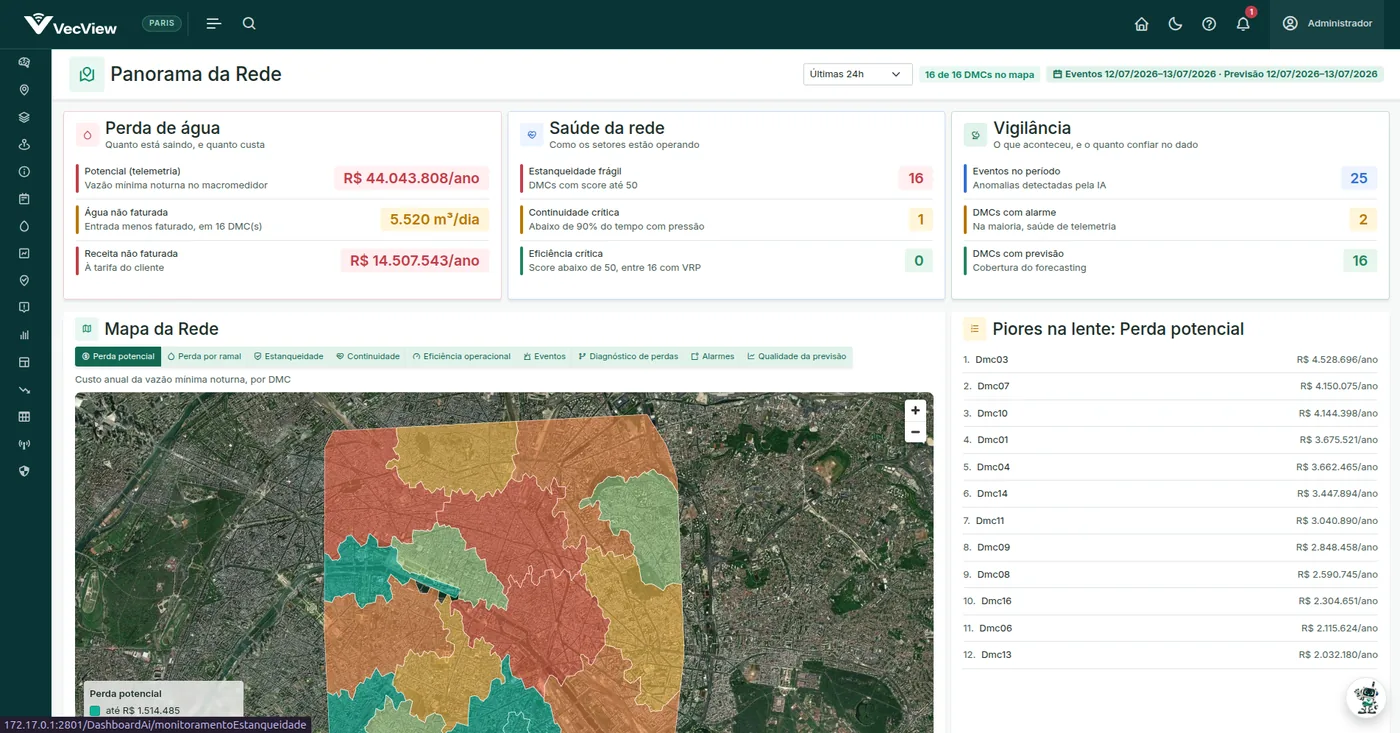1400x733 pixels.
Task: Open the Administrador user menu
Action: click(x=1327, y=24)
